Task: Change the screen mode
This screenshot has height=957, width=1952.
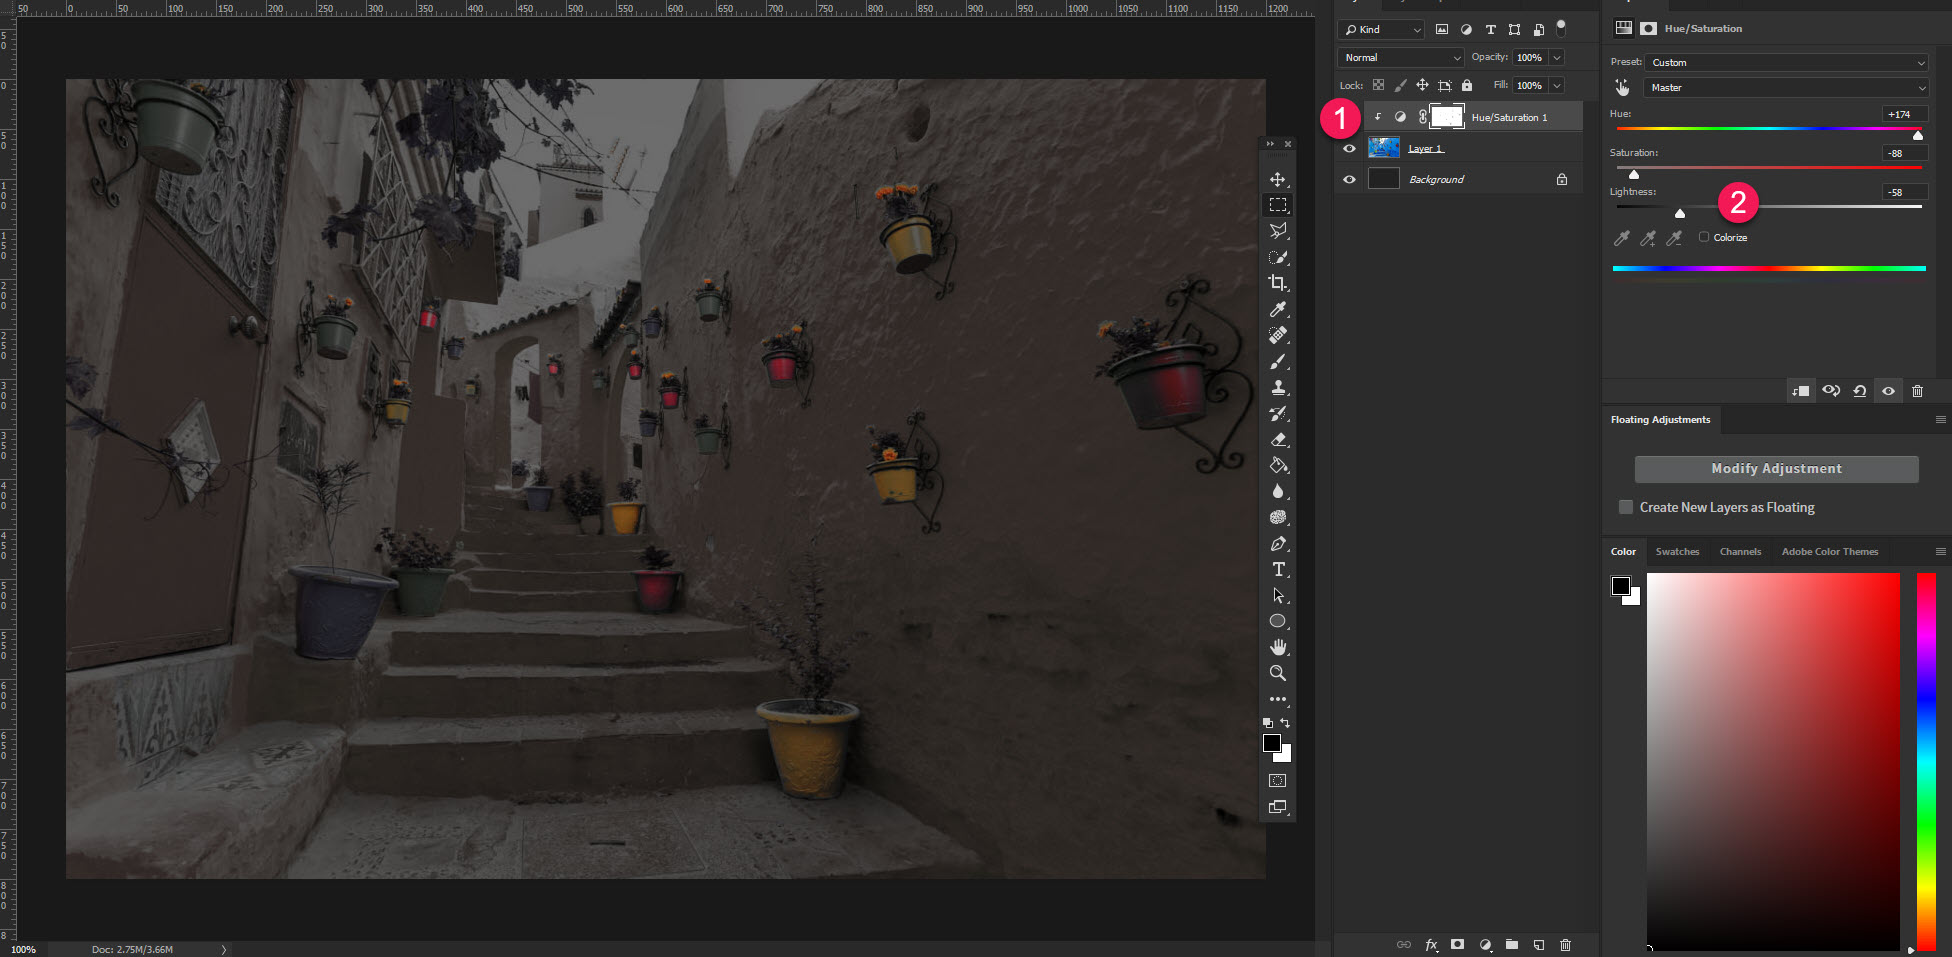Action: [x=1277, y=807]
